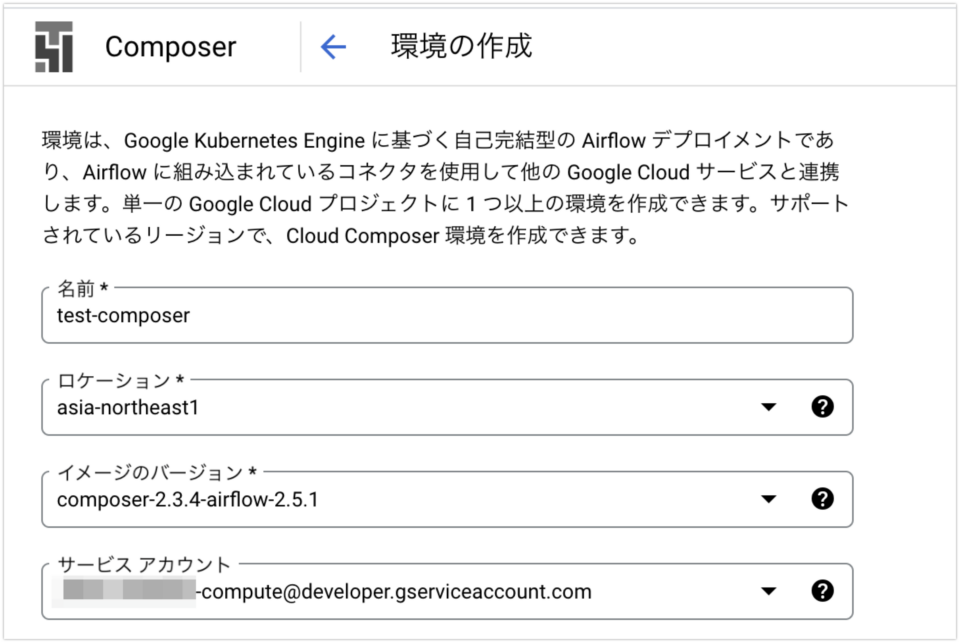Select the composer-2.3.4-airflow-2.5.1 version value

(188, 499)
